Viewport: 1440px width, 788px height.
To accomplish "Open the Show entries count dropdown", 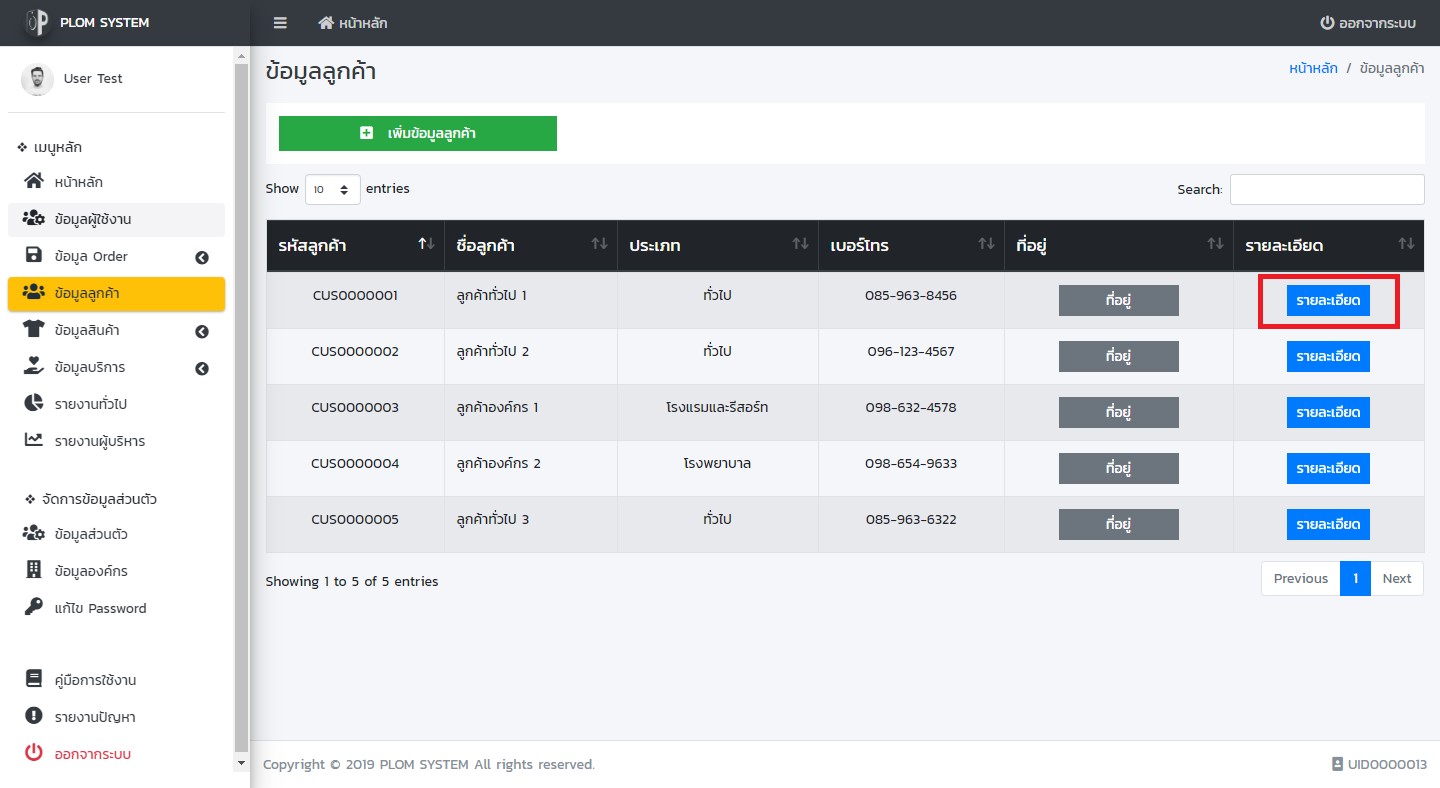I will [332, 189].
